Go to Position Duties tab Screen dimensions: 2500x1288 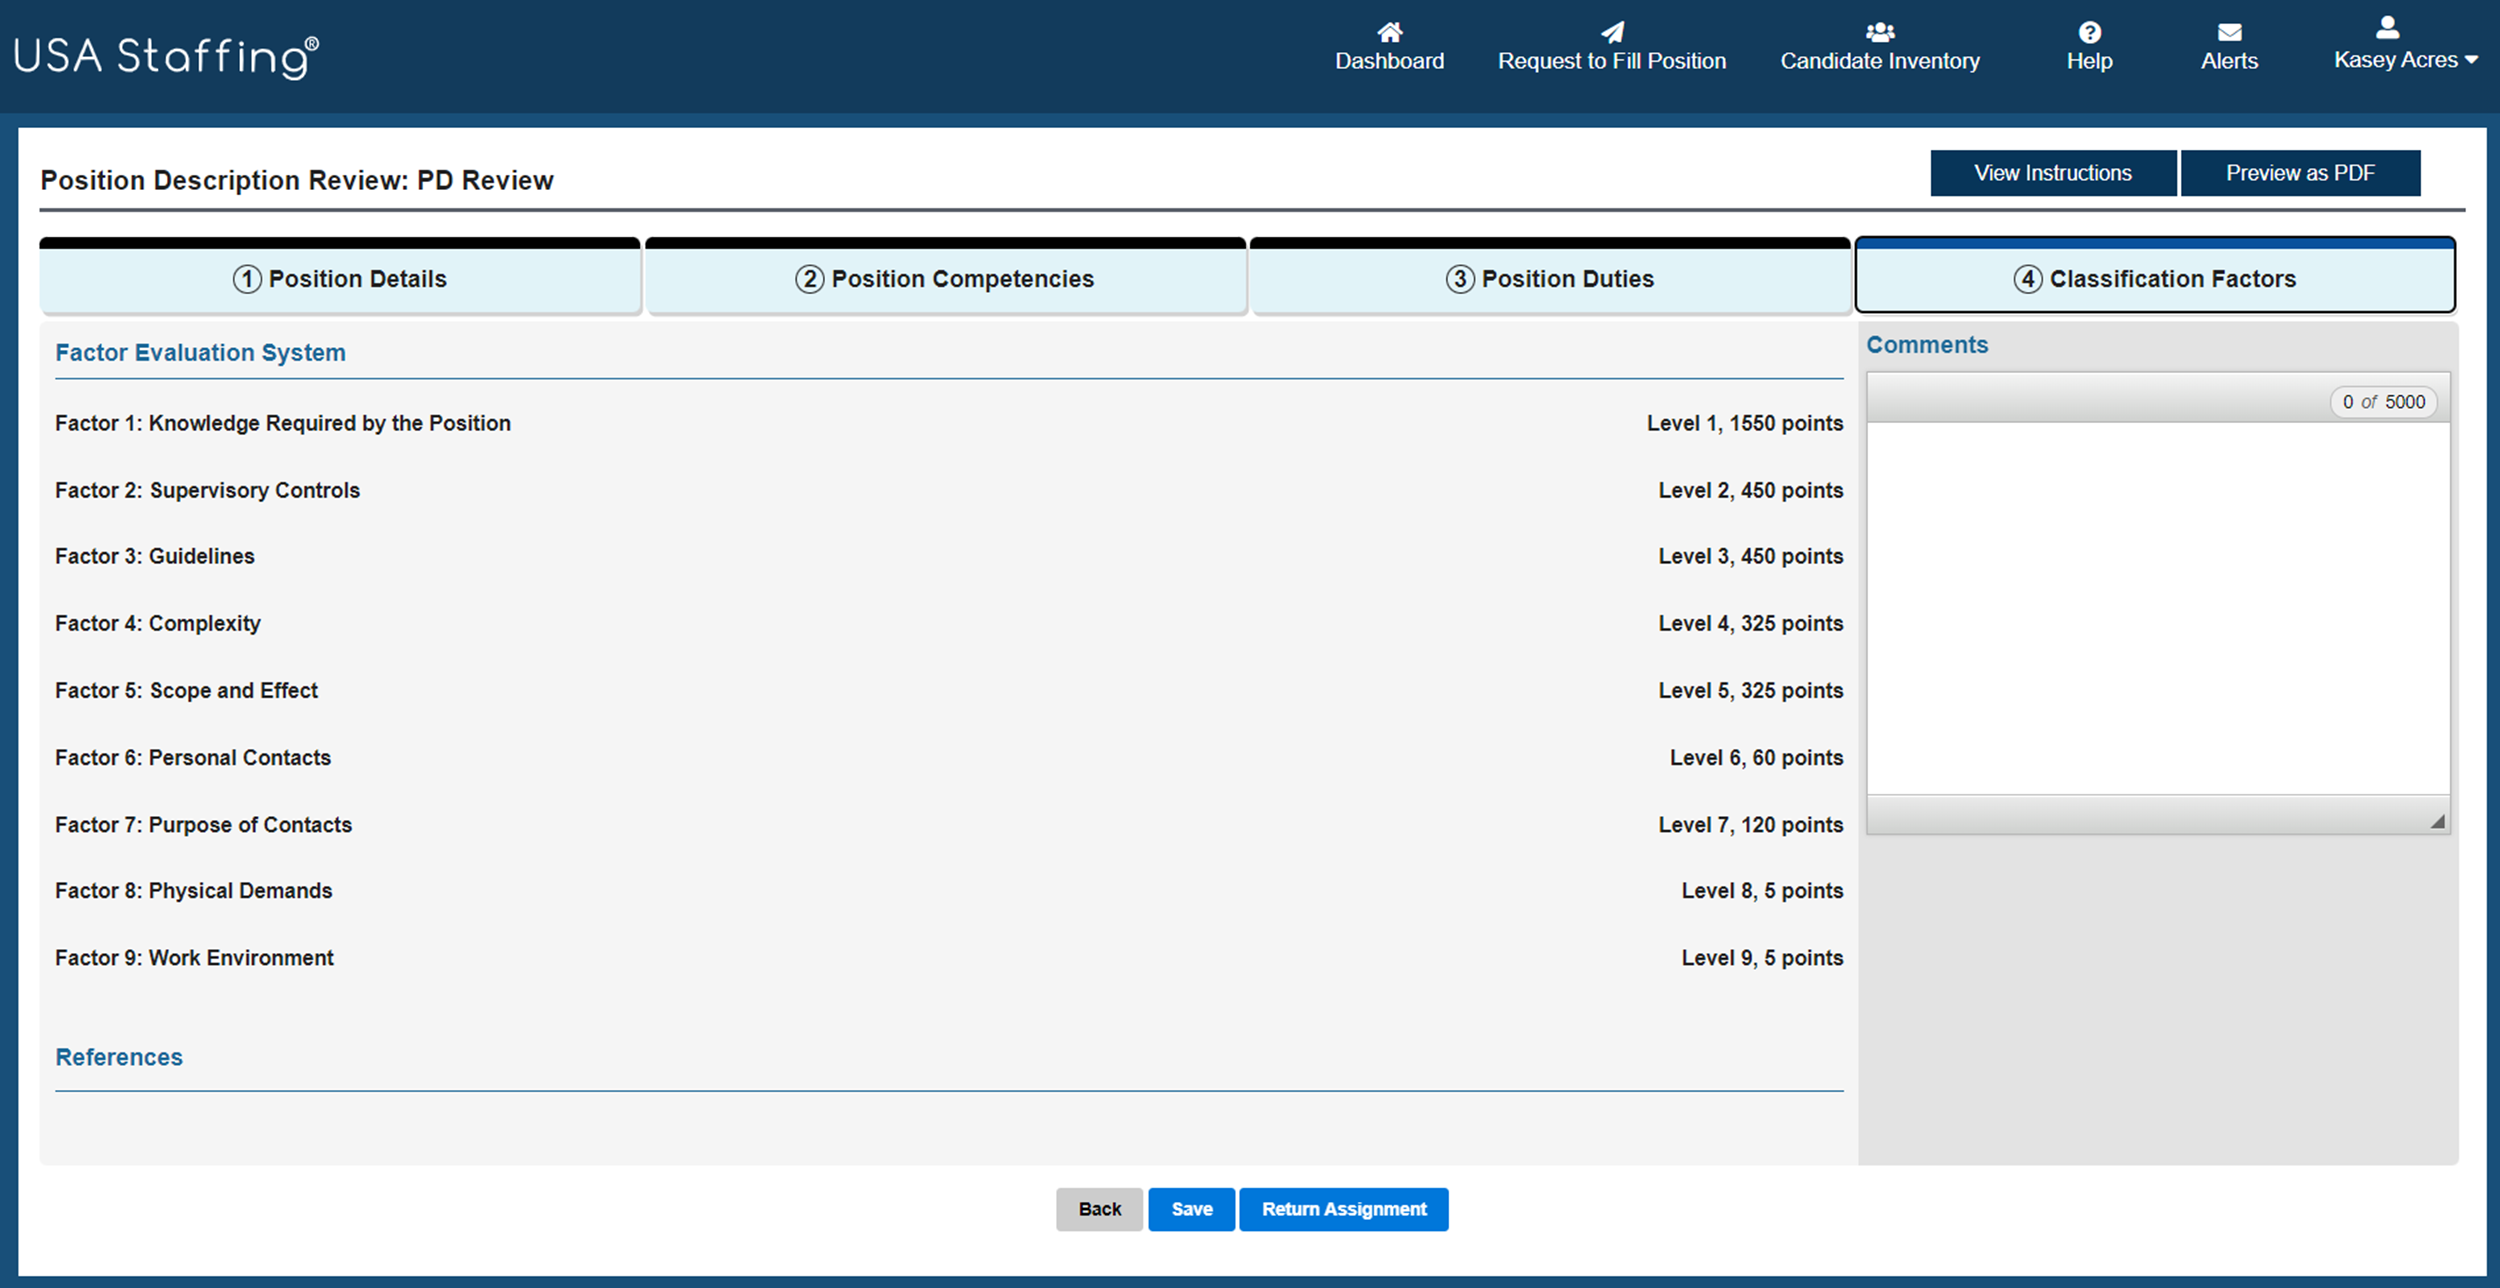point(1550,279)
